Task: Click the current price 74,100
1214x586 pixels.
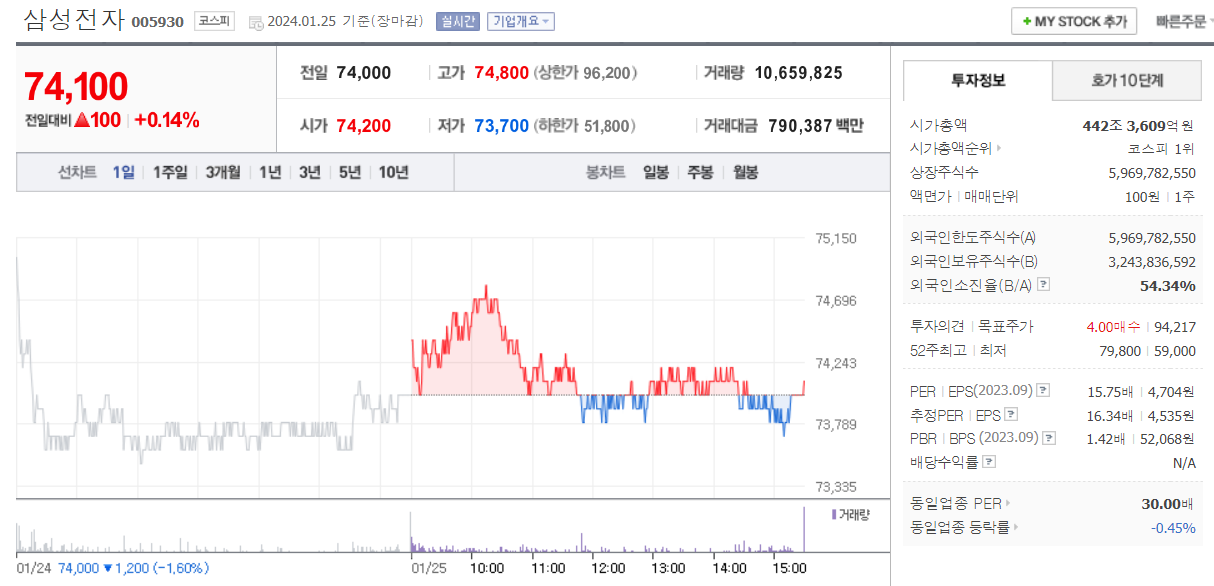Action: (76, 87)
